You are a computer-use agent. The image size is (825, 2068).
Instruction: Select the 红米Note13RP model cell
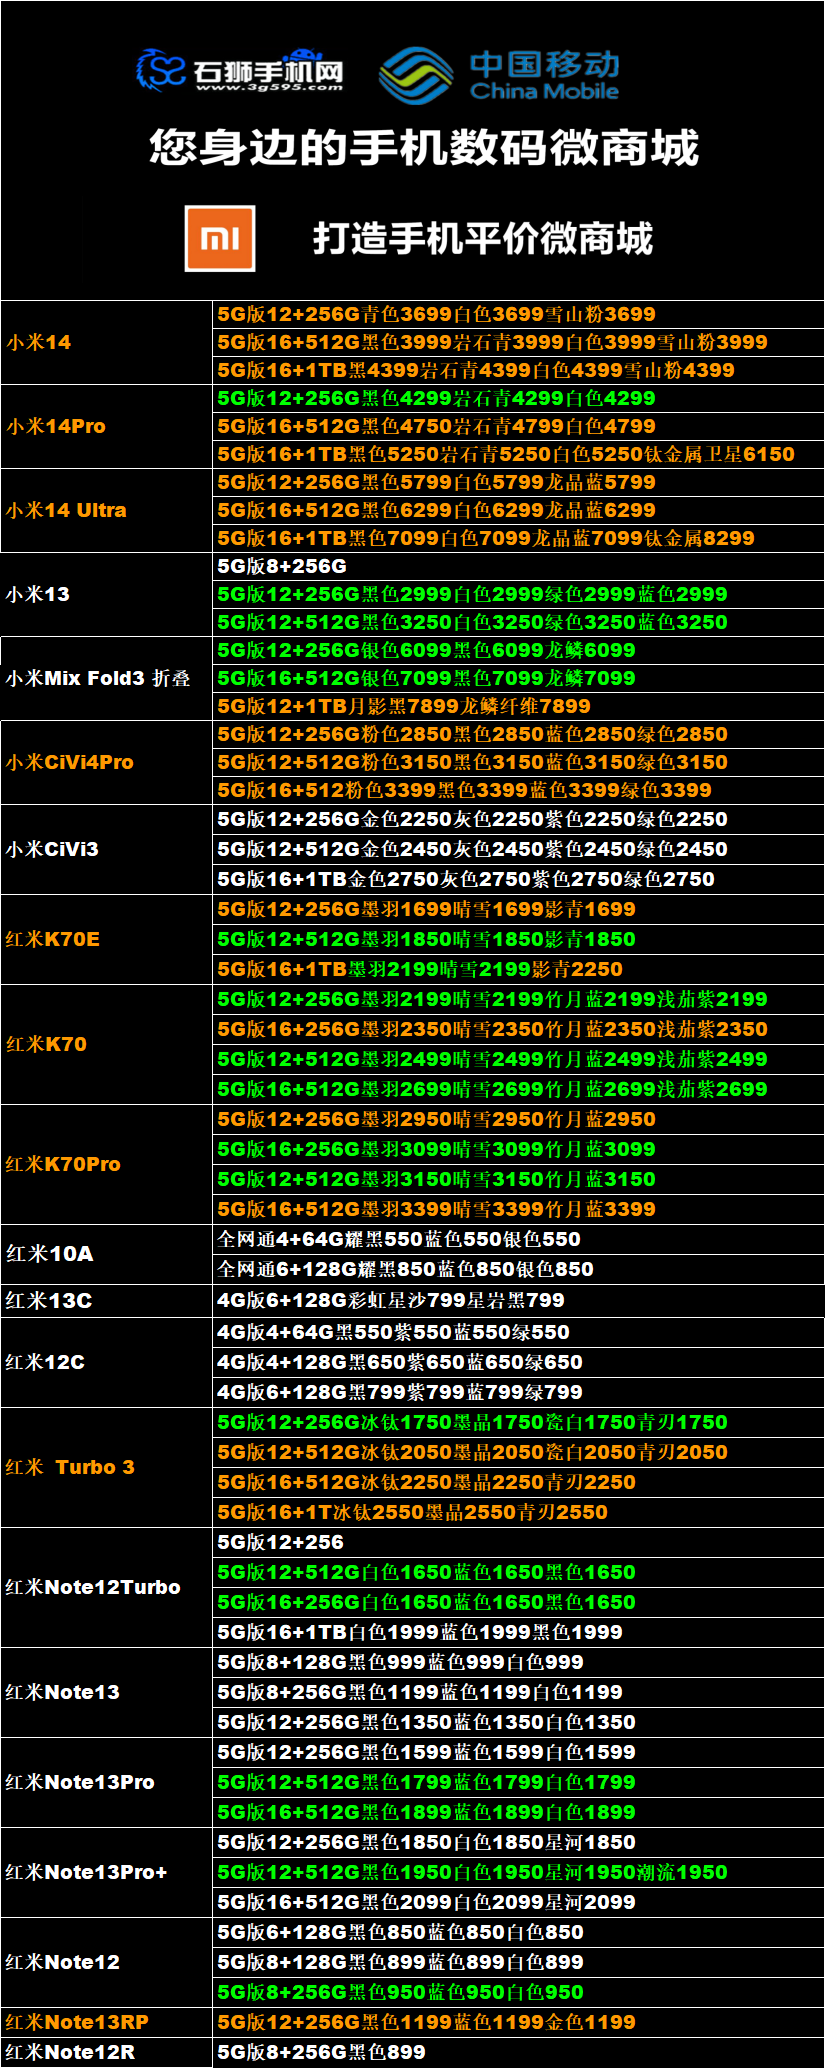[x=107, y=2022]
